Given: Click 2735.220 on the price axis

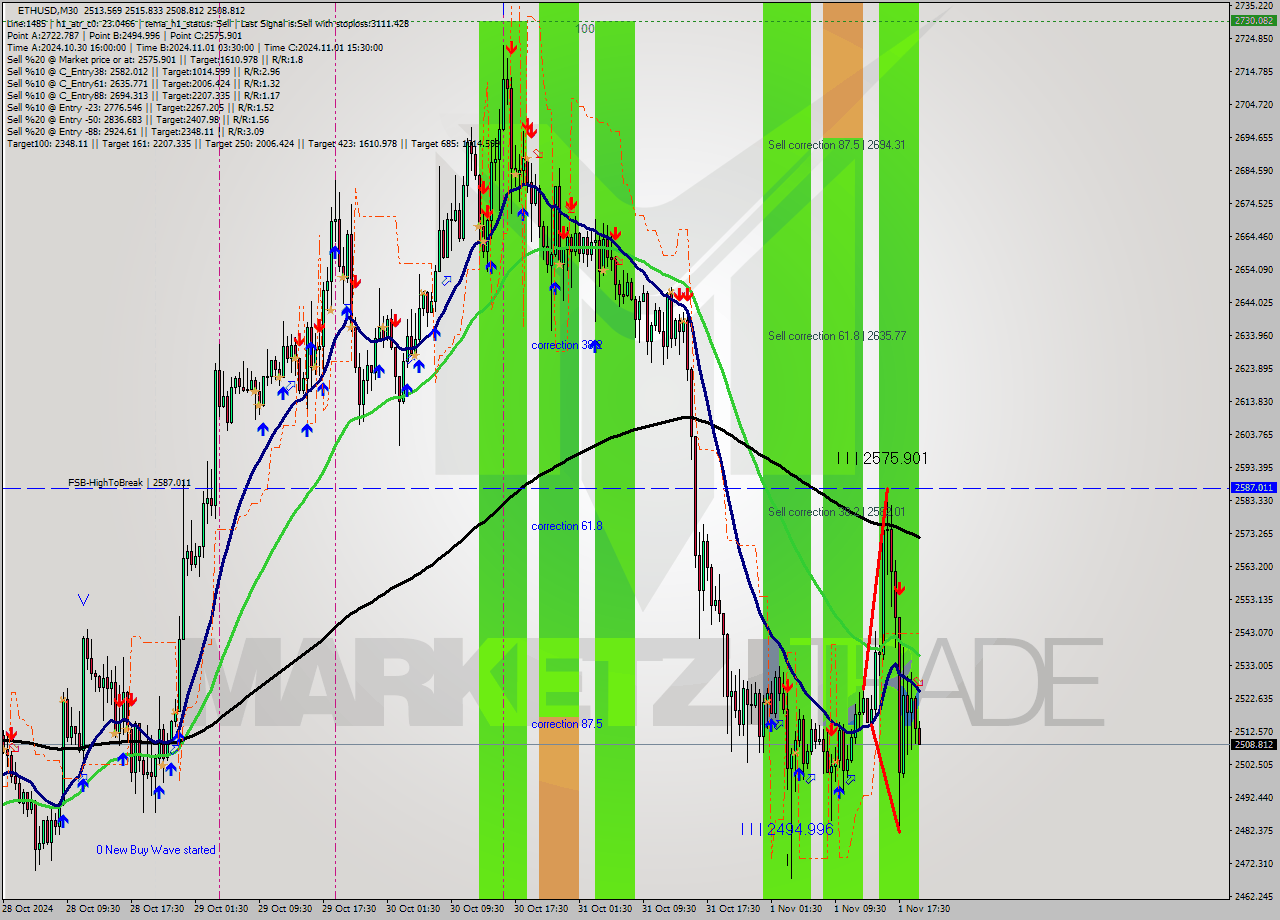Looking at the screenshot, I should point(1253,6).
